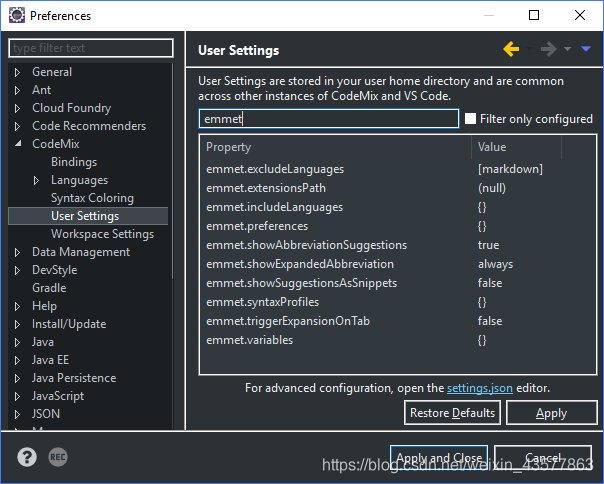This screenshot has height=484, width=604.
Task: Click the forward navigation arrow
Action: [x=548, y=49]
